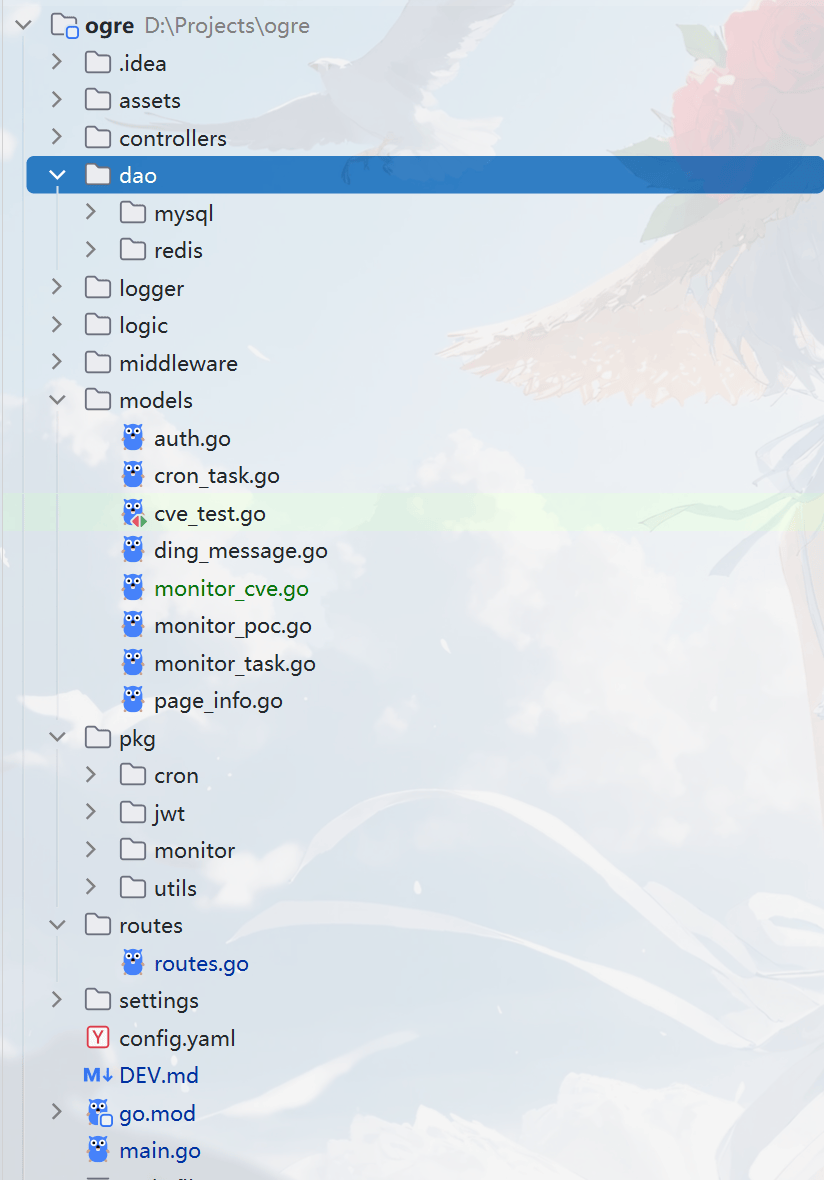Image resolution: width=824 pixels, height=1180 pixels.
Task: Collapse the dao folder chevron
Action: 57,175
